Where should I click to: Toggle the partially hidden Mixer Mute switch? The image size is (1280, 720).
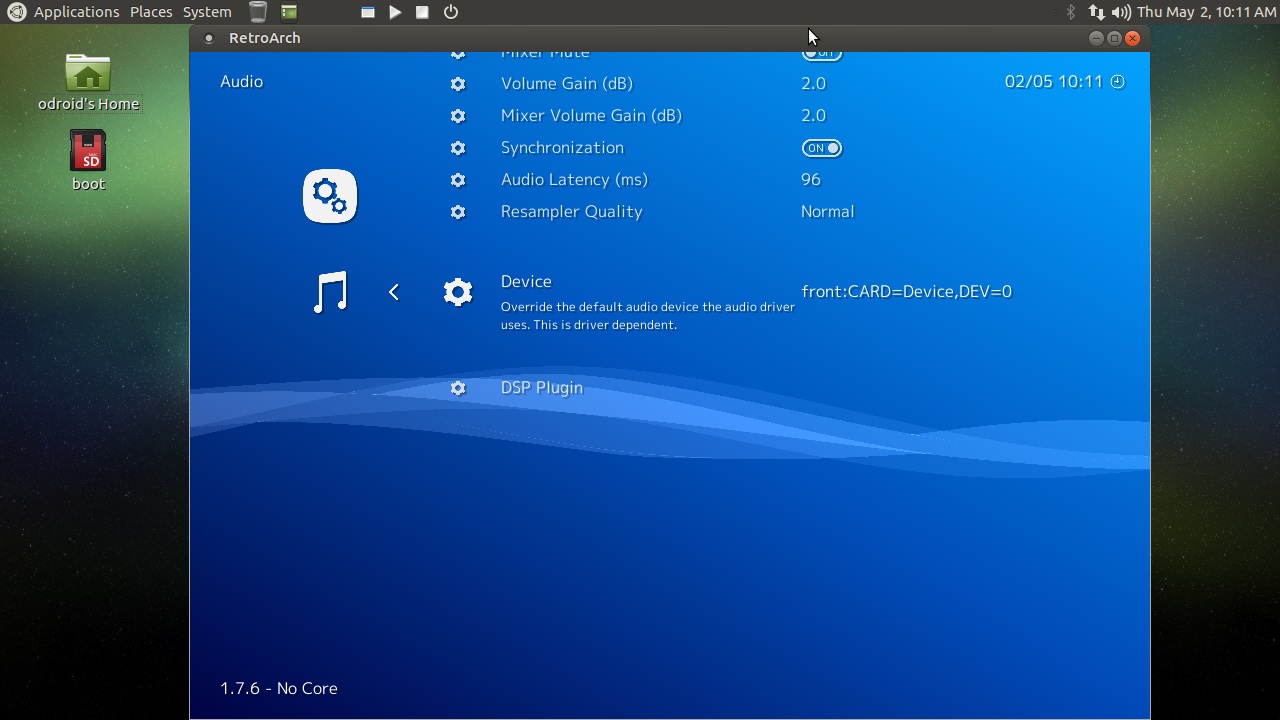click(x=822, y=54)
